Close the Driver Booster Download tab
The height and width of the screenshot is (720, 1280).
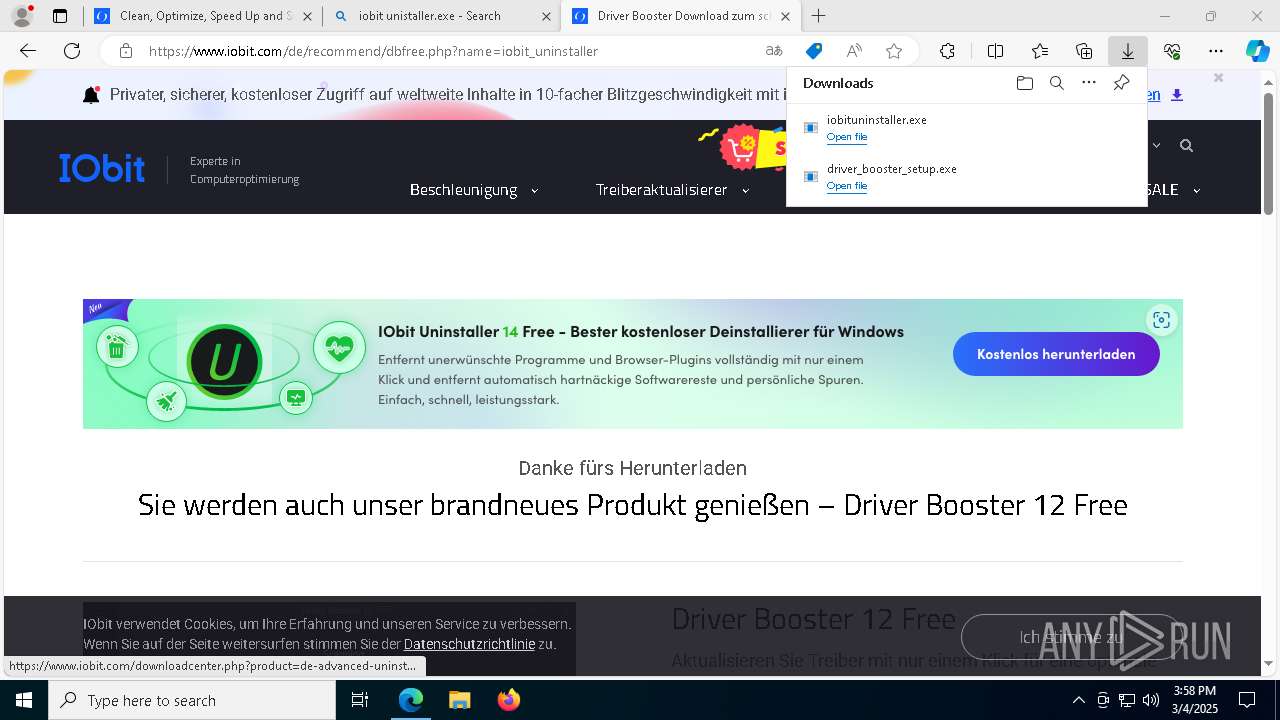tap(785, 16)
